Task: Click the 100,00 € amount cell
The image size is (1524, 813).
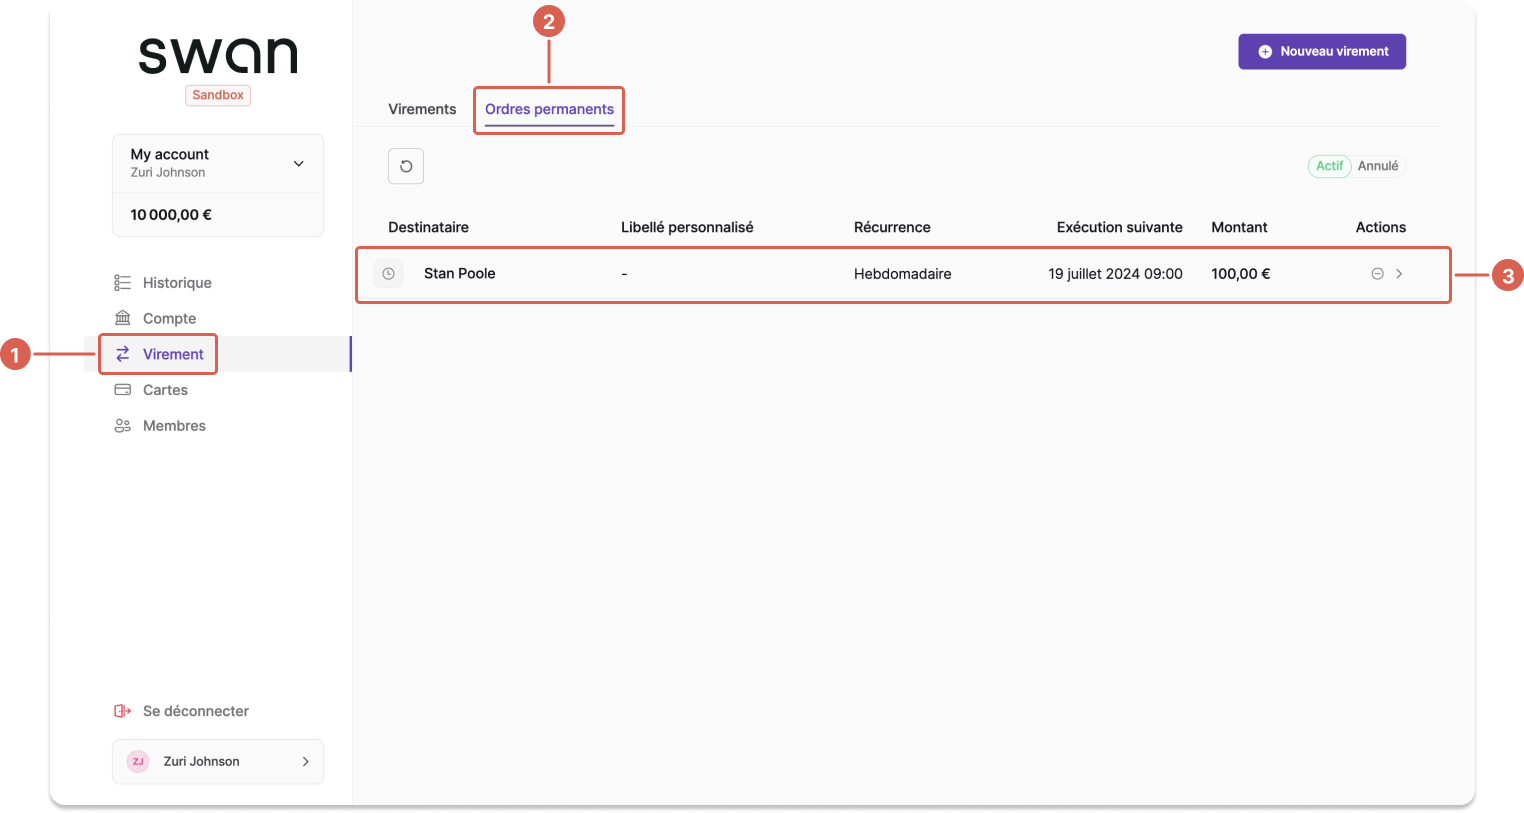Action: pyautogui.click(x=1241, y=274)
